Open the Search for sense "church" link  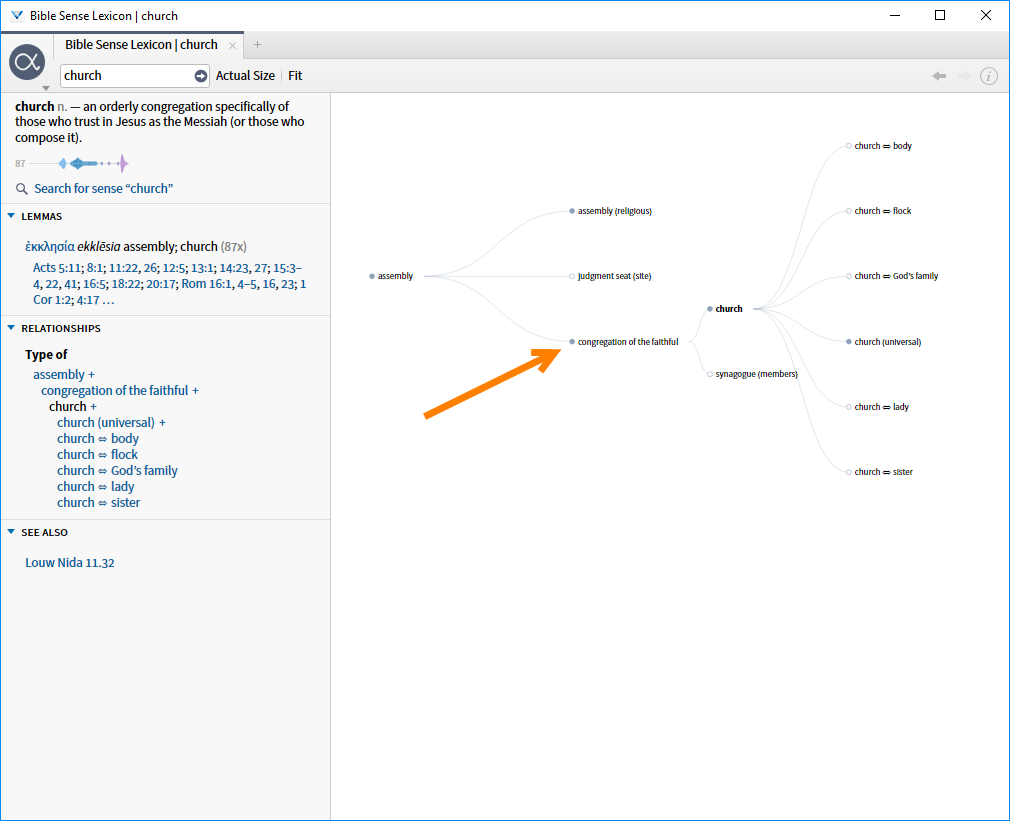(104, 189)
